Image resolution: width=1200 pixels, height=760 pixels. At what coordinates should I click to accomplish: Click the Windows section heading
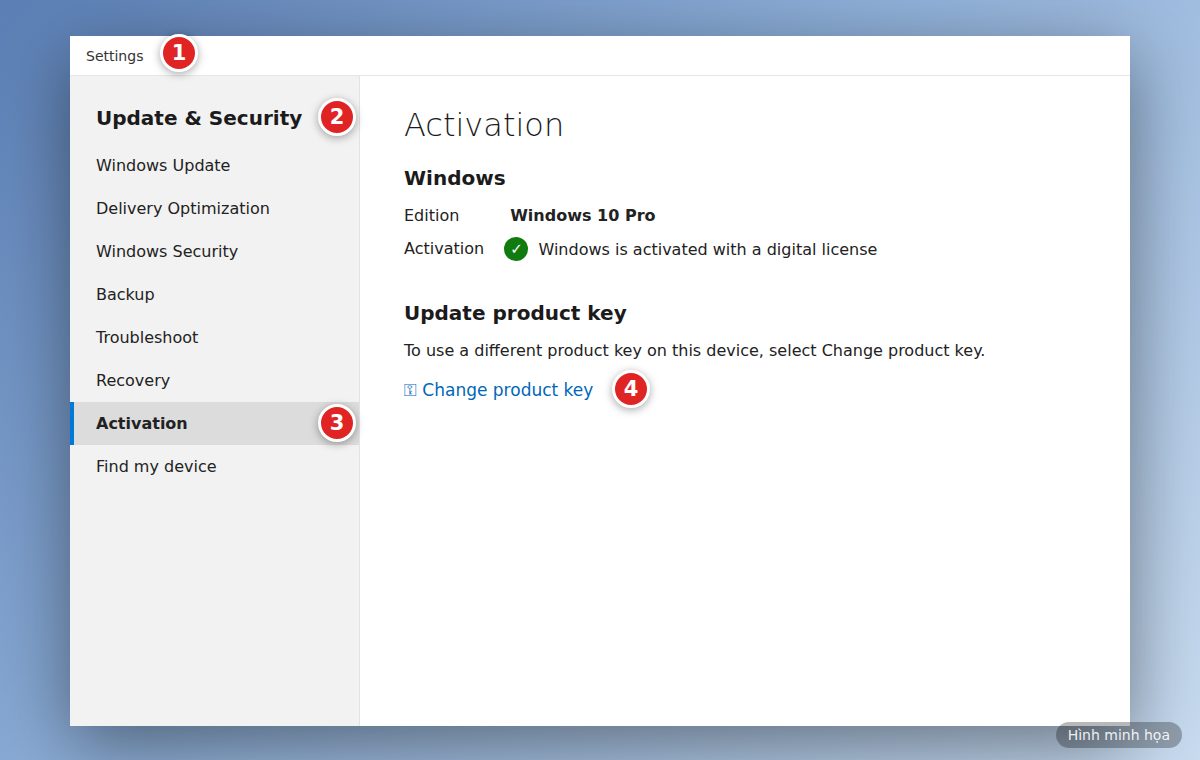tap(455, 179)
